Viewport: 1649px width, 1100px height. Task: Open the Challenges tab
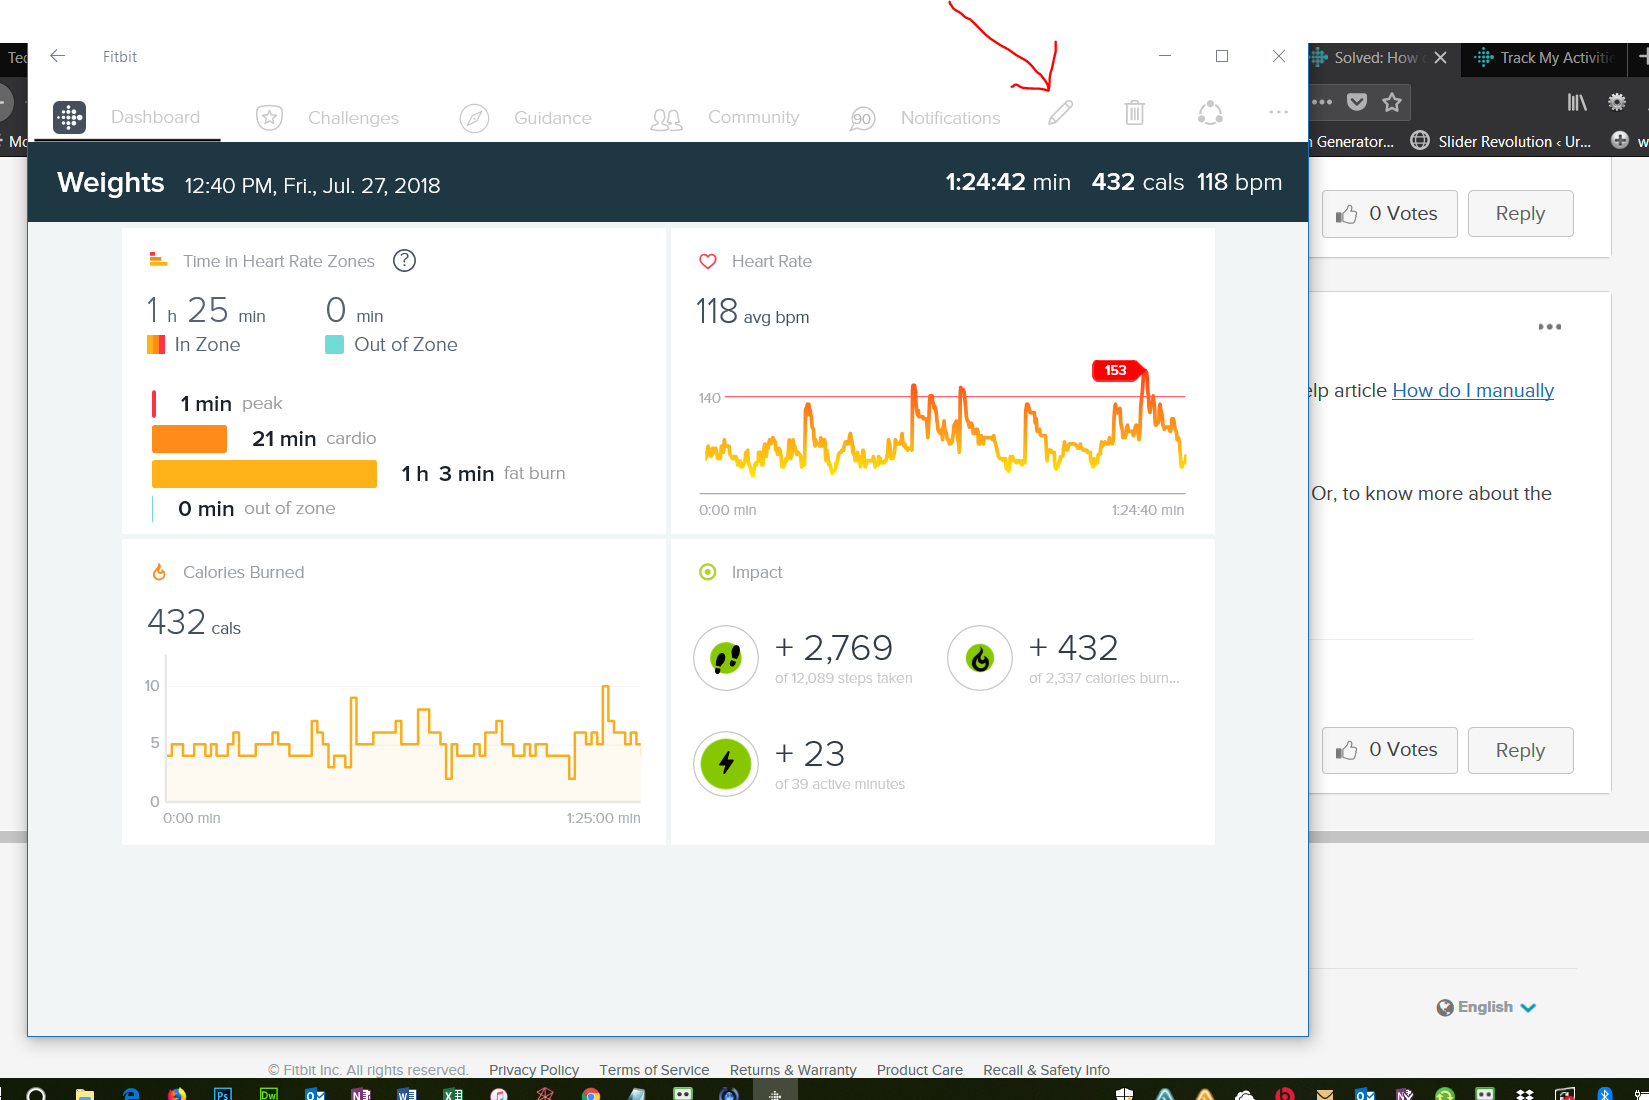pyautogui.click(x=352, y=118)
